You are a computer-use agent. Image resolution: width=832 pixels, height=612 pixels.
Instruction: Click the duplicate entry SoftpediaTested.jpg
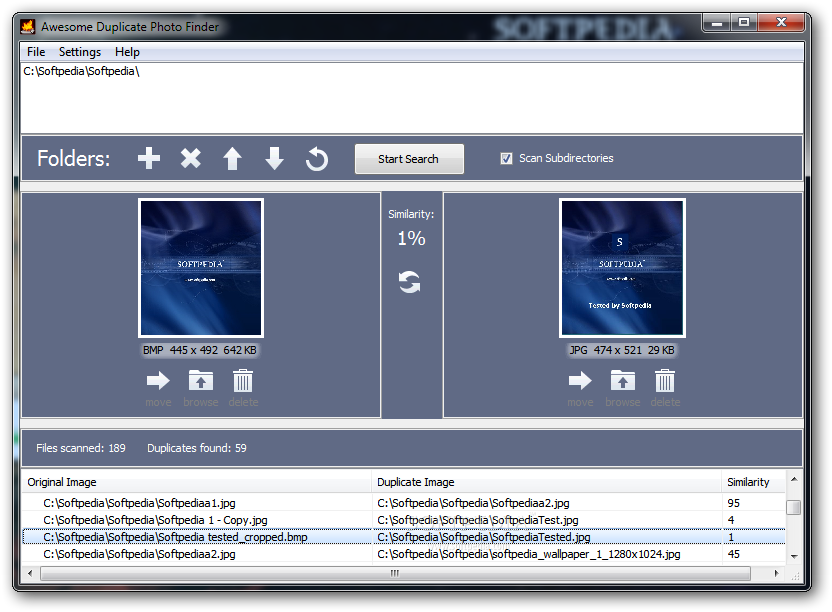(x=483, y=537)
